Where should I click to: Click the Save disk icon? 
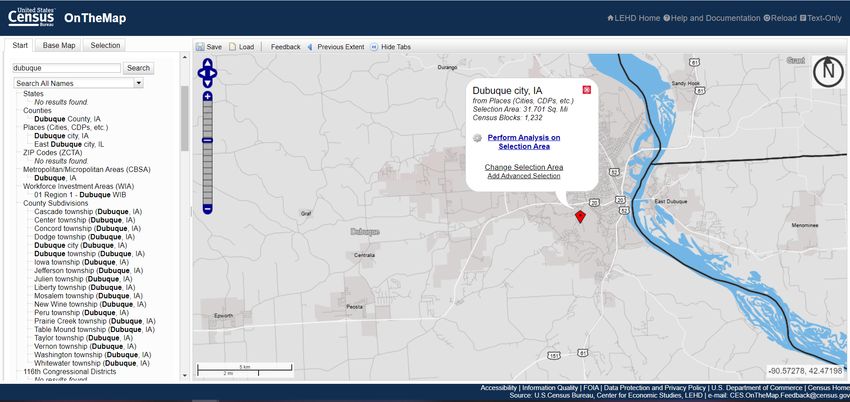[200, 47]
